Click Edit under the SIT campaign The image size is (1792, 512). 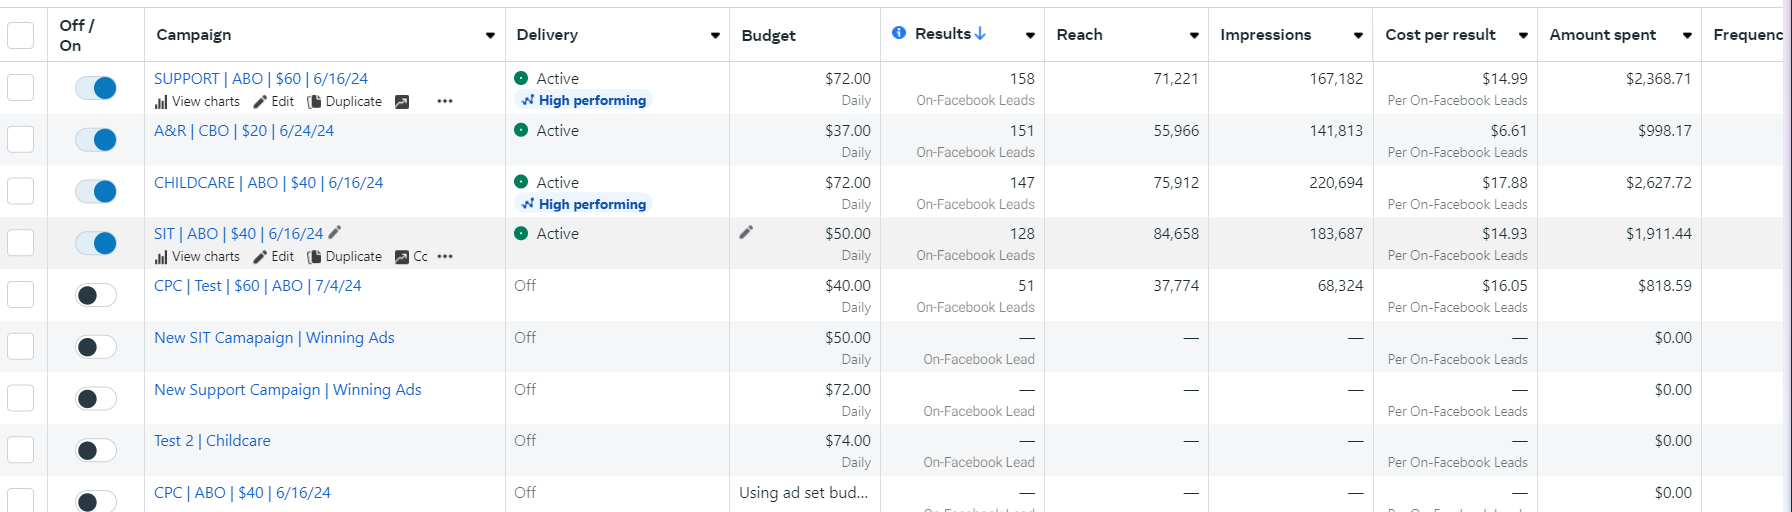point(274,257)
